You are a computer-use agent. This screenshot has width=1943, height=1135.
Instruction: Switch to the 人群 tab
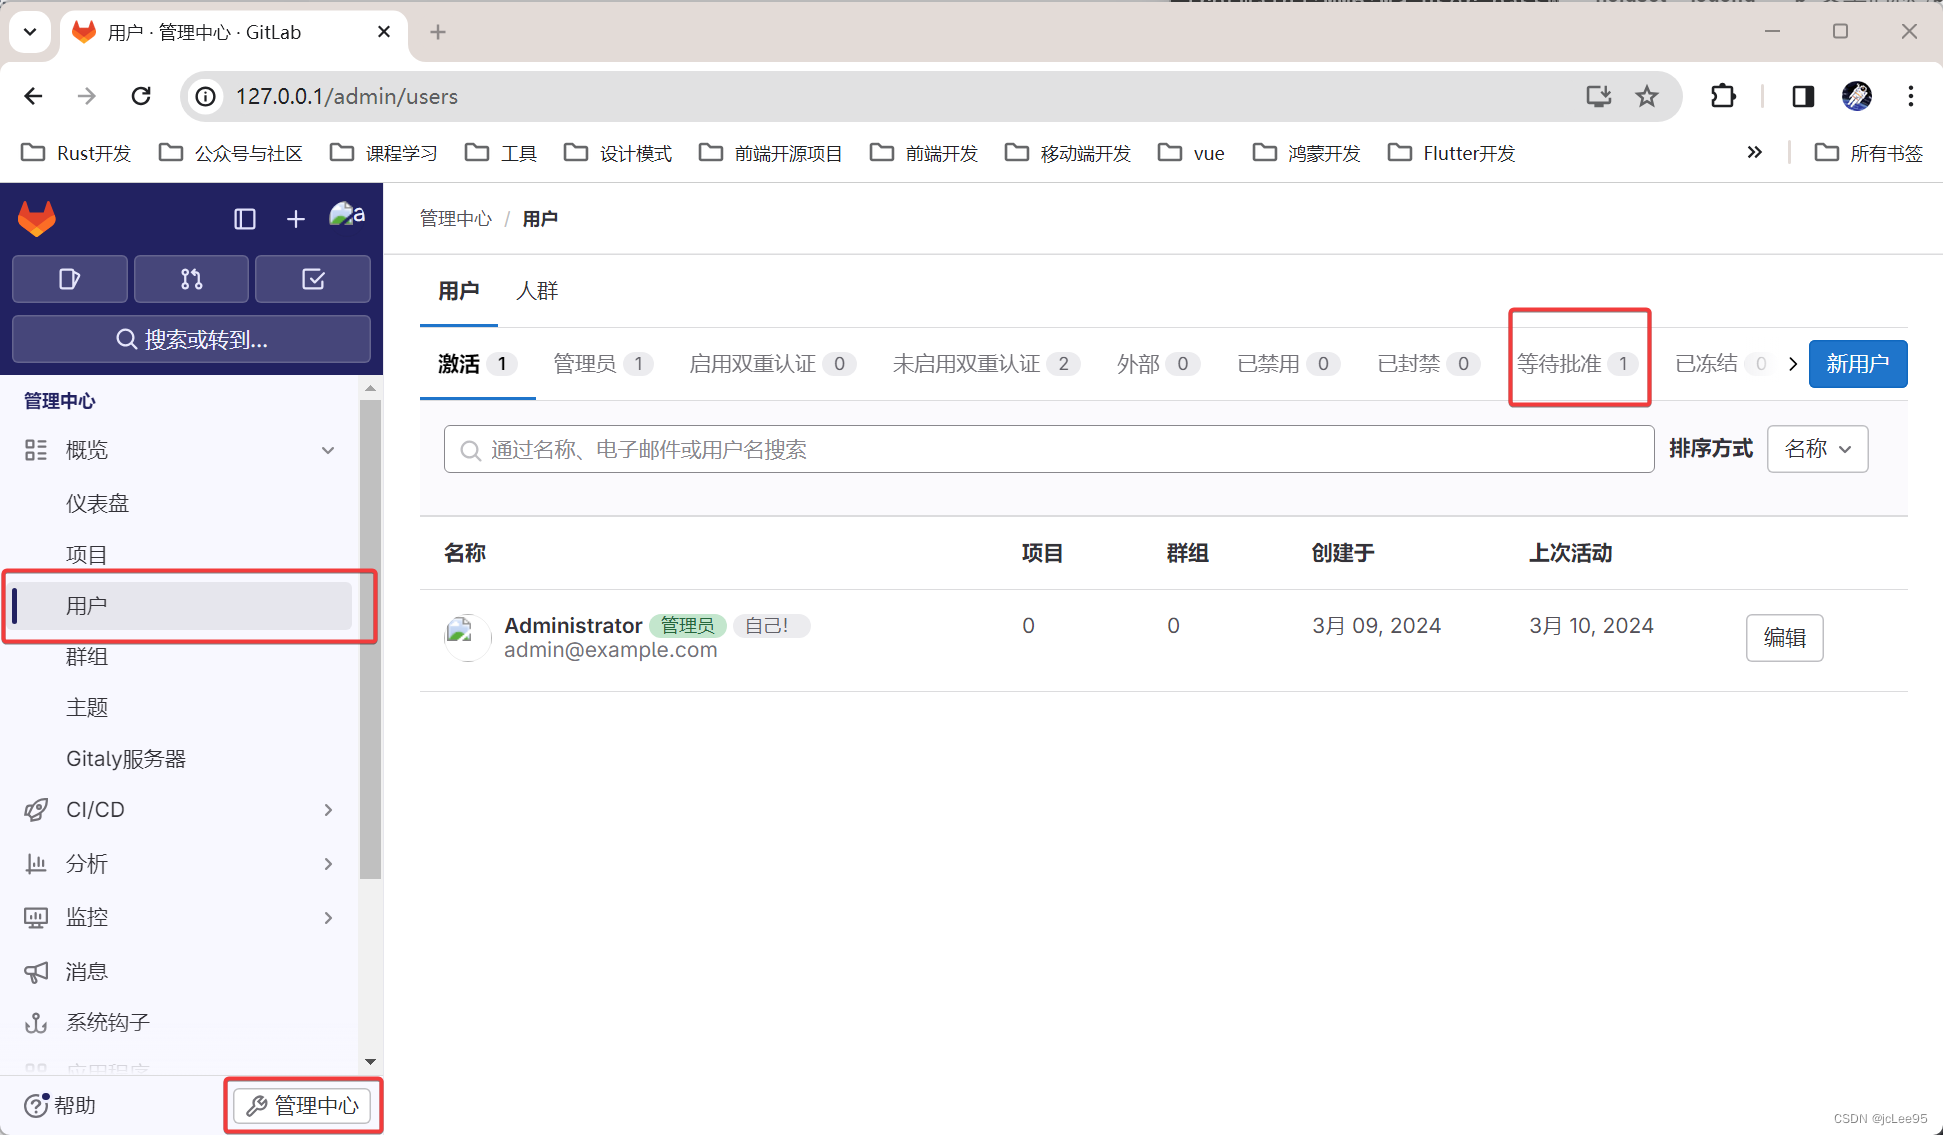(537, 291)
